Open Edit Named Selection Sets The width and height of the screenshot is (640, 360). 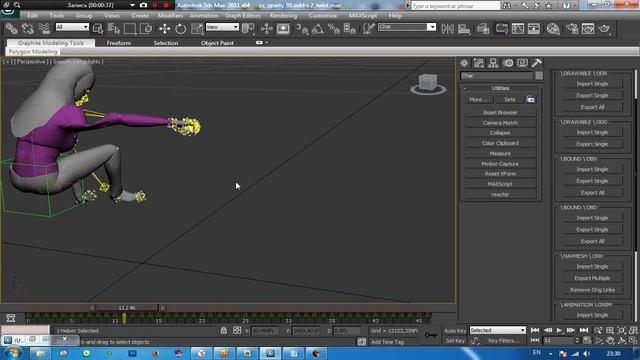(369, 28)
